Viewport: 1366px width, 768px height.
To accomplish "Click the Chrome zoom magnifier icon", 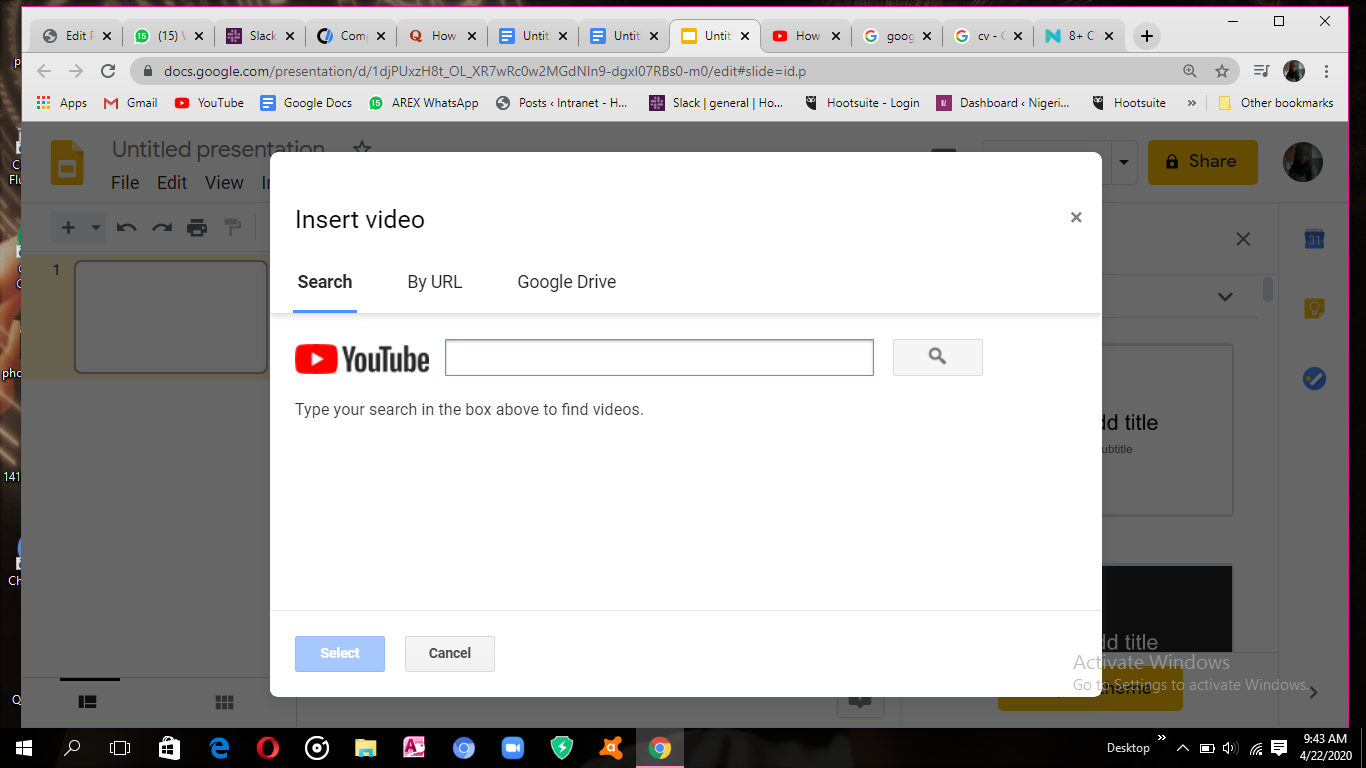I will click(1190, 71).
